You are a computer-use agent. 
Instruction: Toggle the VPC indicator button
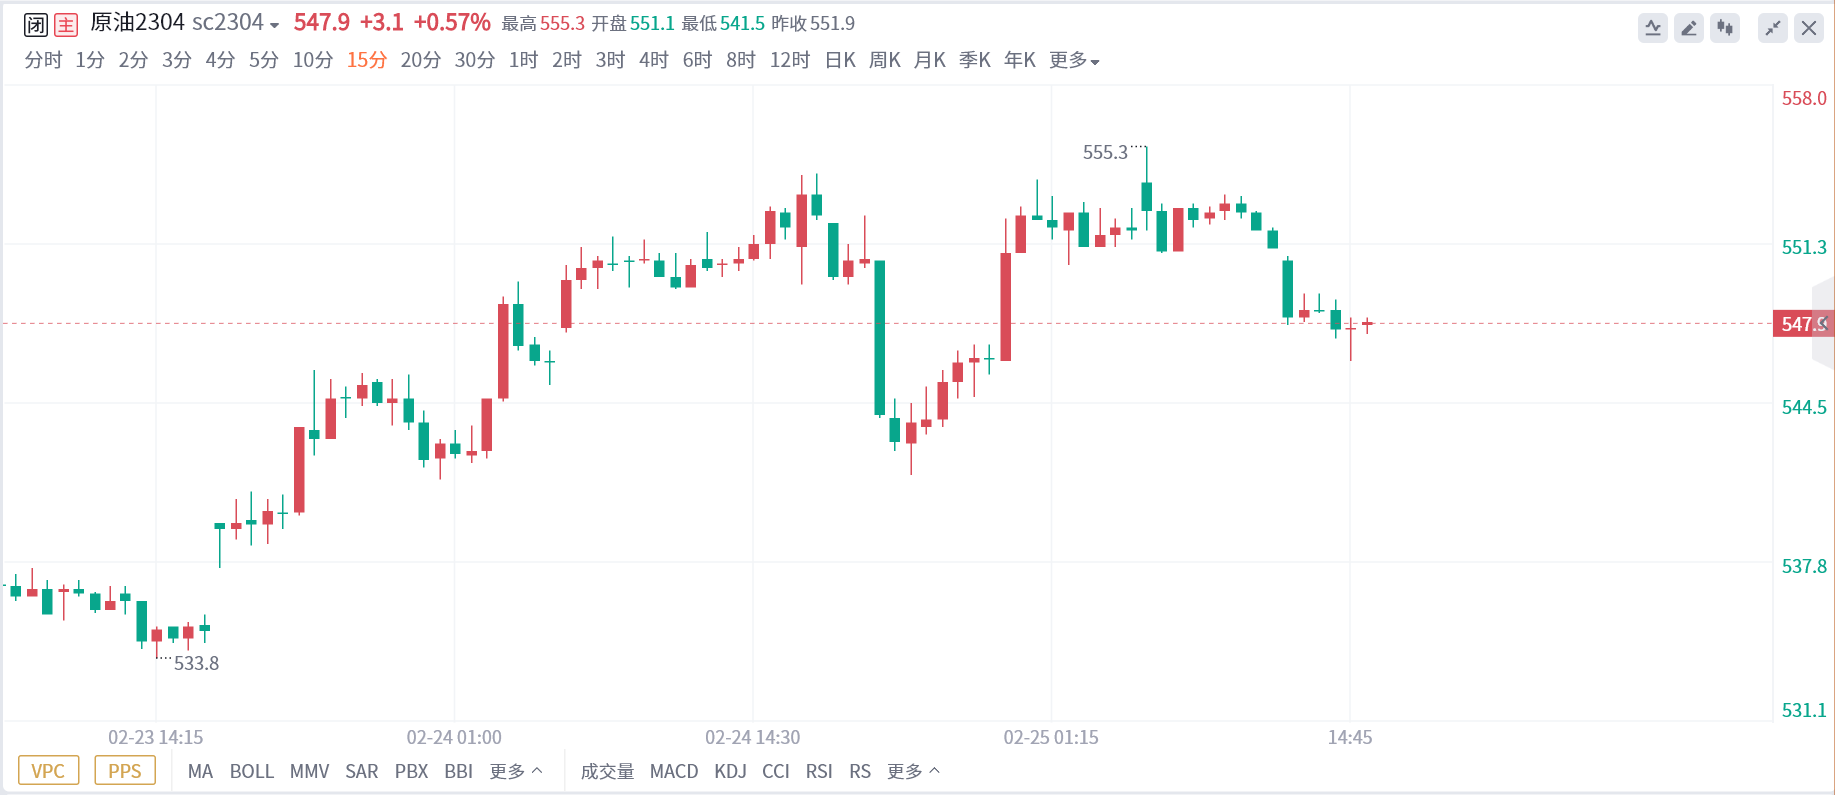48,771
